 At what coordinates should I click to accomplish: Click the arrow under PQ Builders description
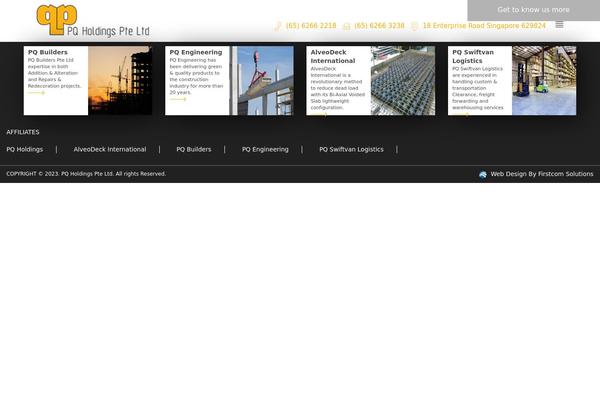pyautogui.click(x=36, y=93)
